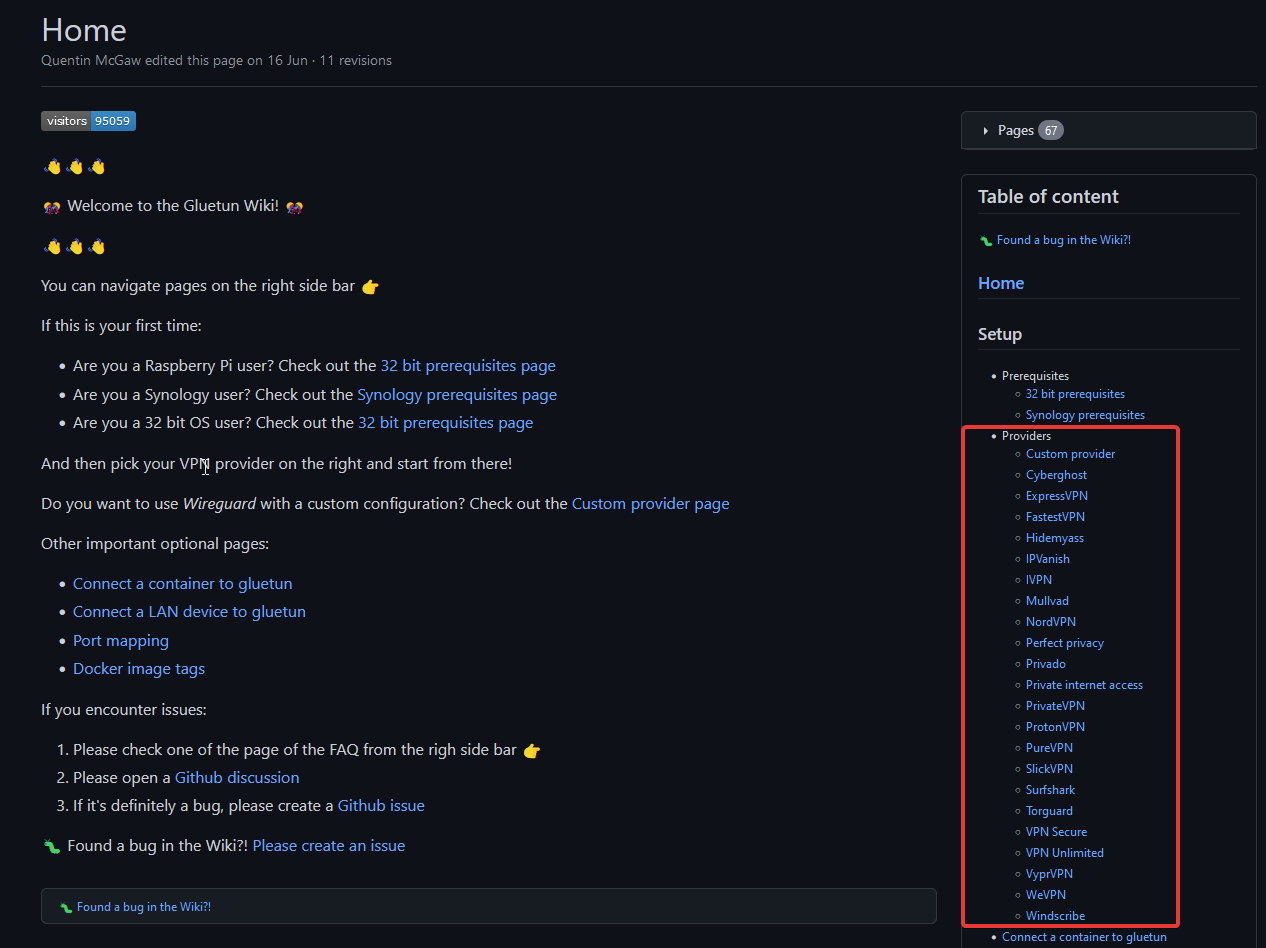Select Cyberghost in the Providers list
This screenshot has width=1266, height=948.
pos(1056,475)
